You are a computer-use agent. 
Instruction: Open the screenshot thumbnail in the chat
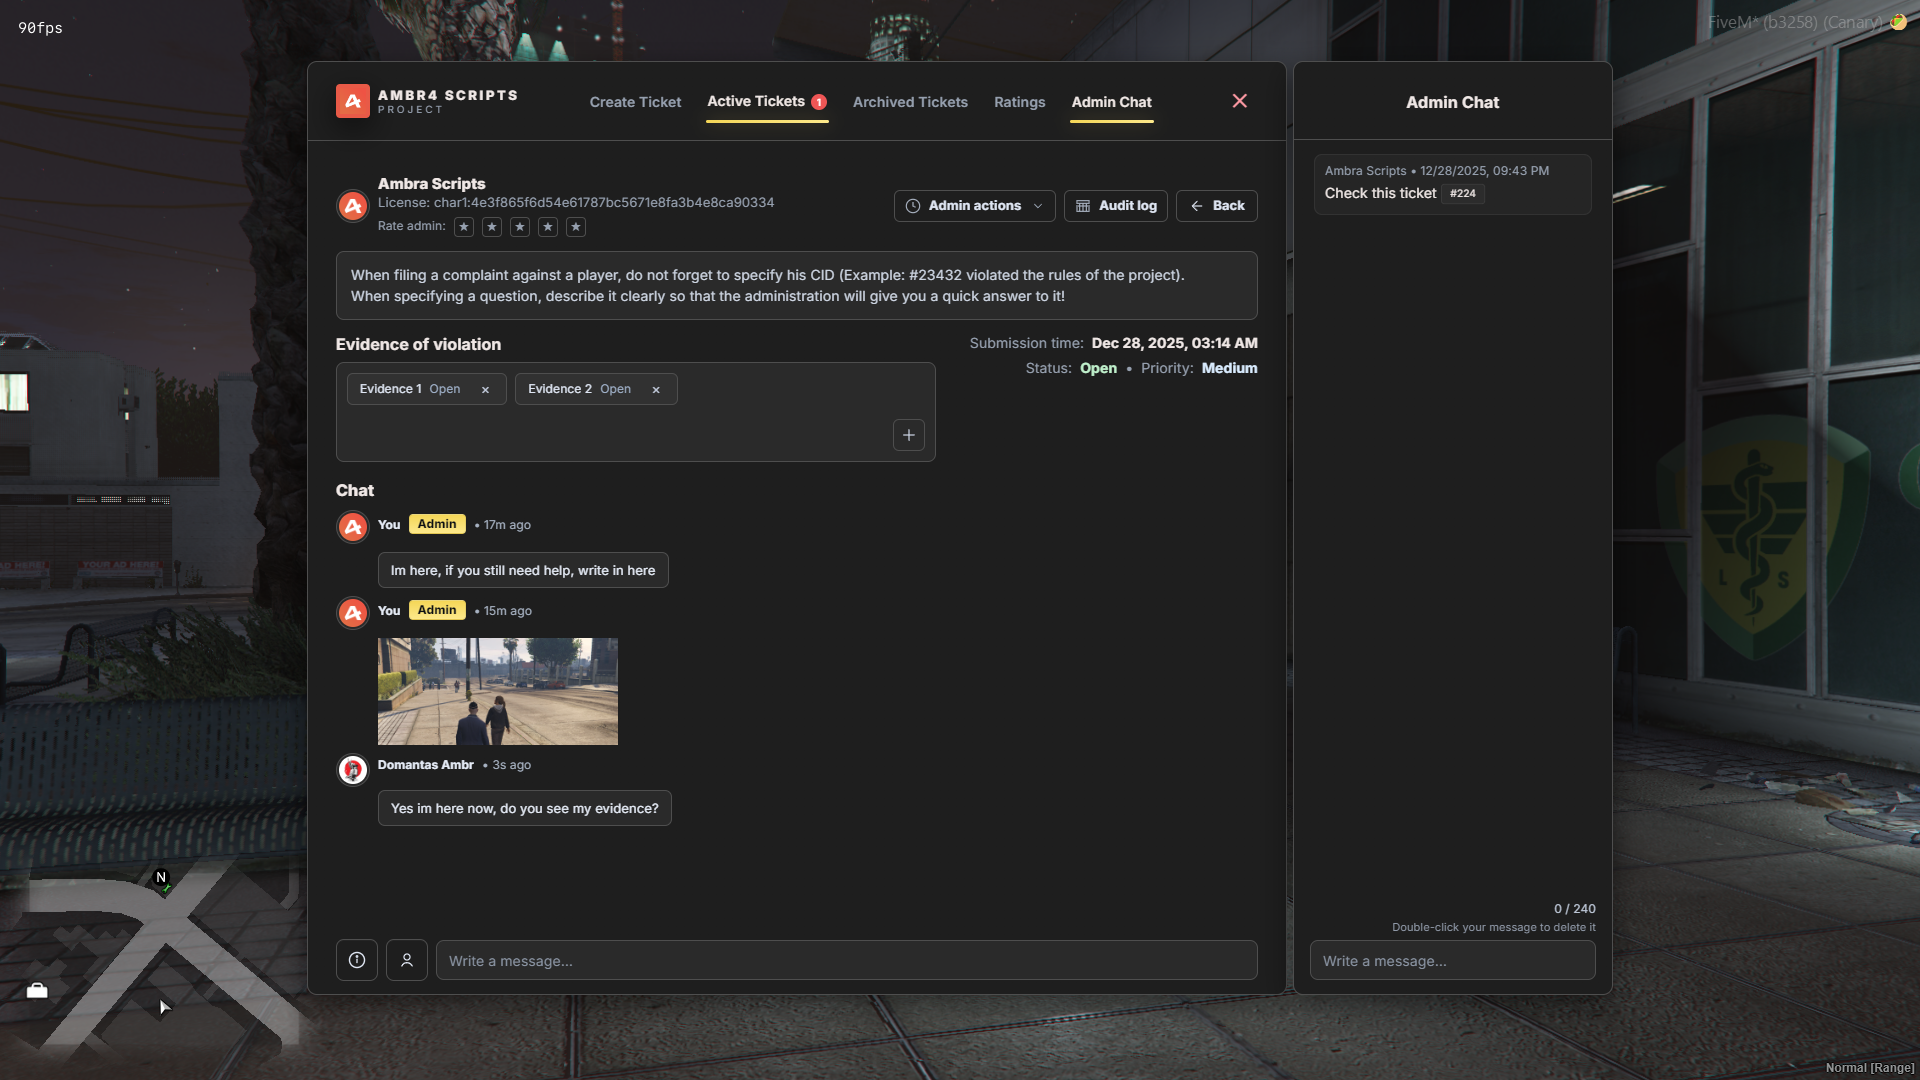[497, 690]
